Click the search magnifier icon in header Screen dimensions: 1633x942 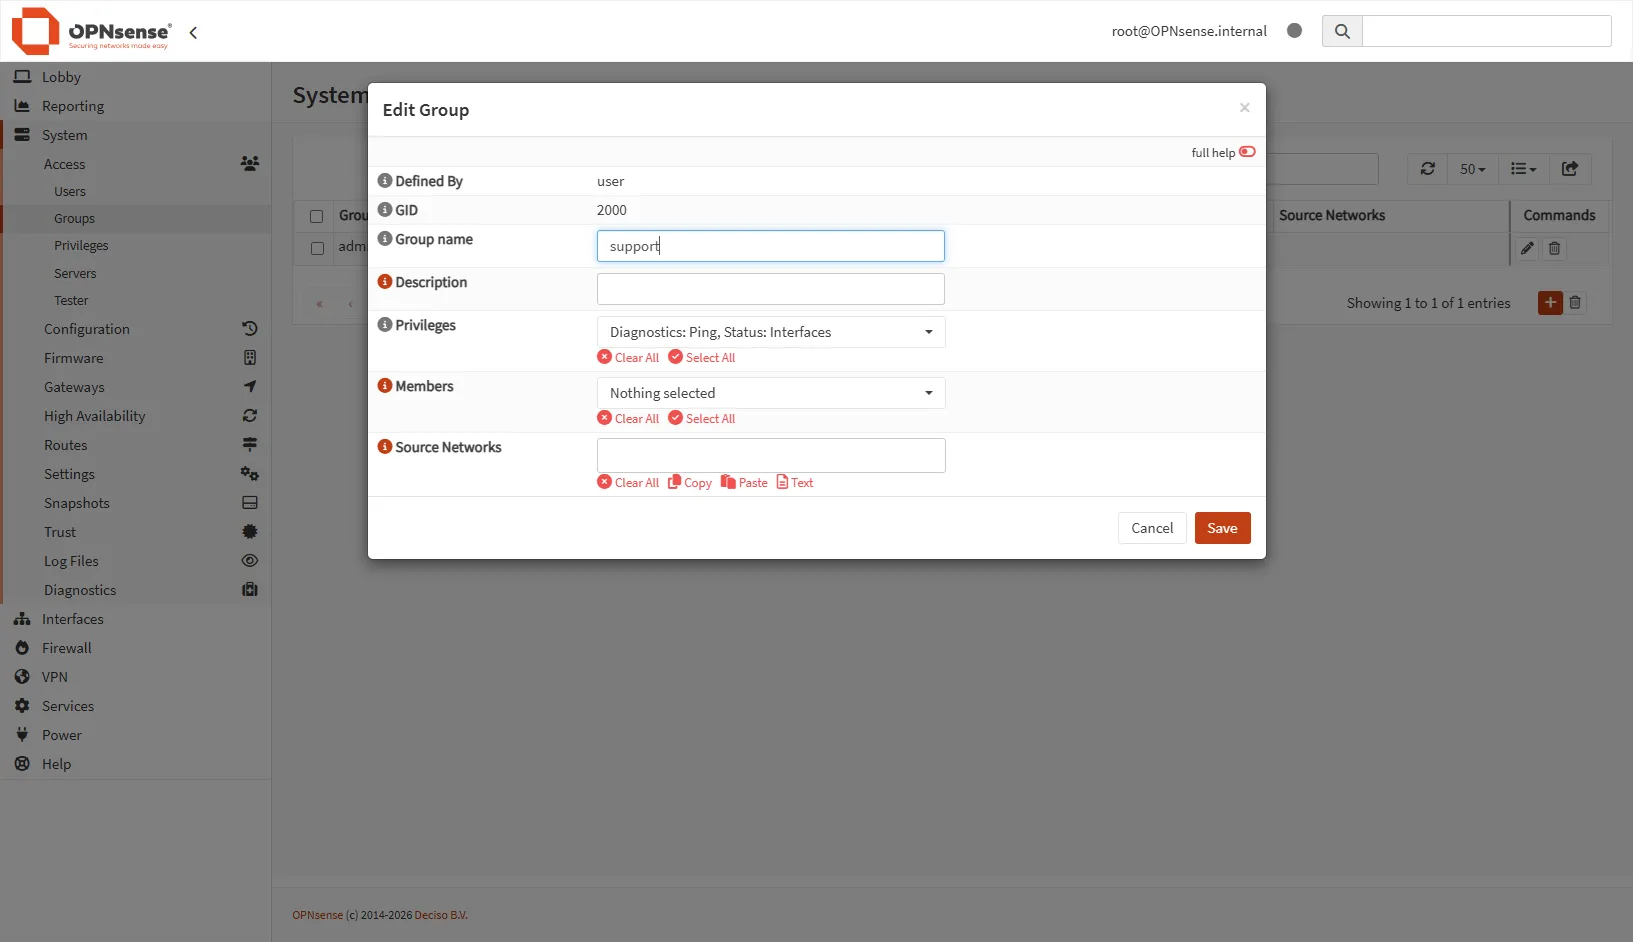(1342, 31)
